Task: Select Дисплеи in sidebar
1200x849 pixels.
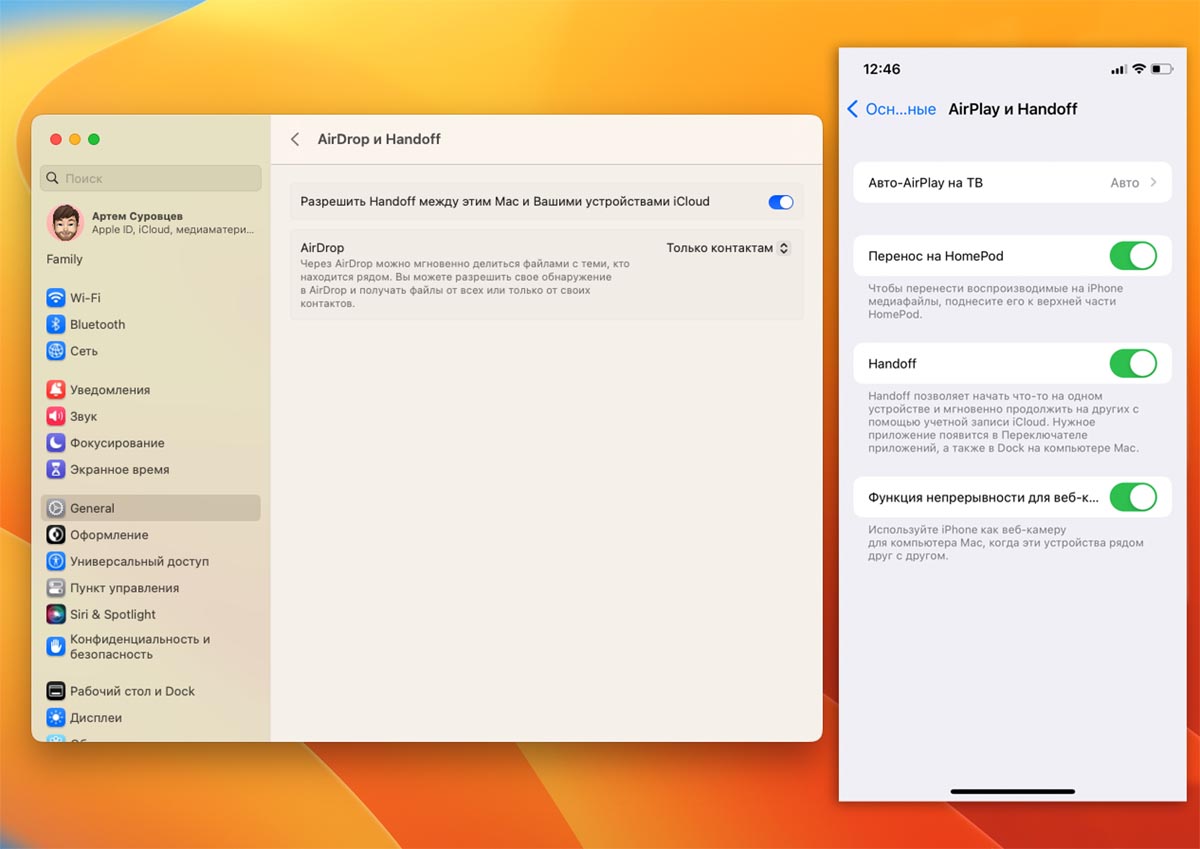Action: click(x=151, y=718)
